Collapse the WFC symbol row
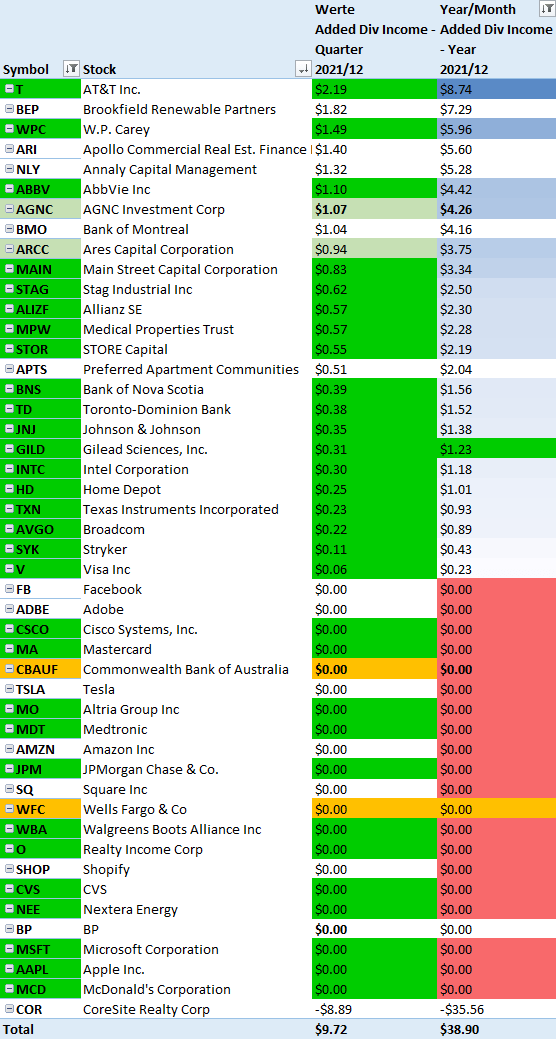The height and width of the screenshot is (1040, 556). (9, 809)
